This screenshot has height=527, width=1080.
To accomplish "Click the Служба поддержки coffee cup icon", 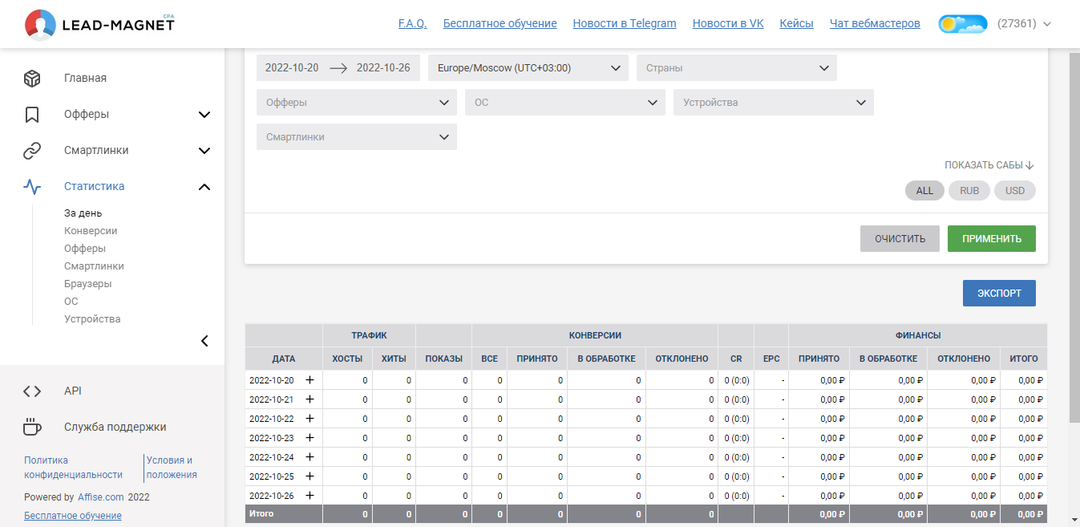I will coord(32,427).
